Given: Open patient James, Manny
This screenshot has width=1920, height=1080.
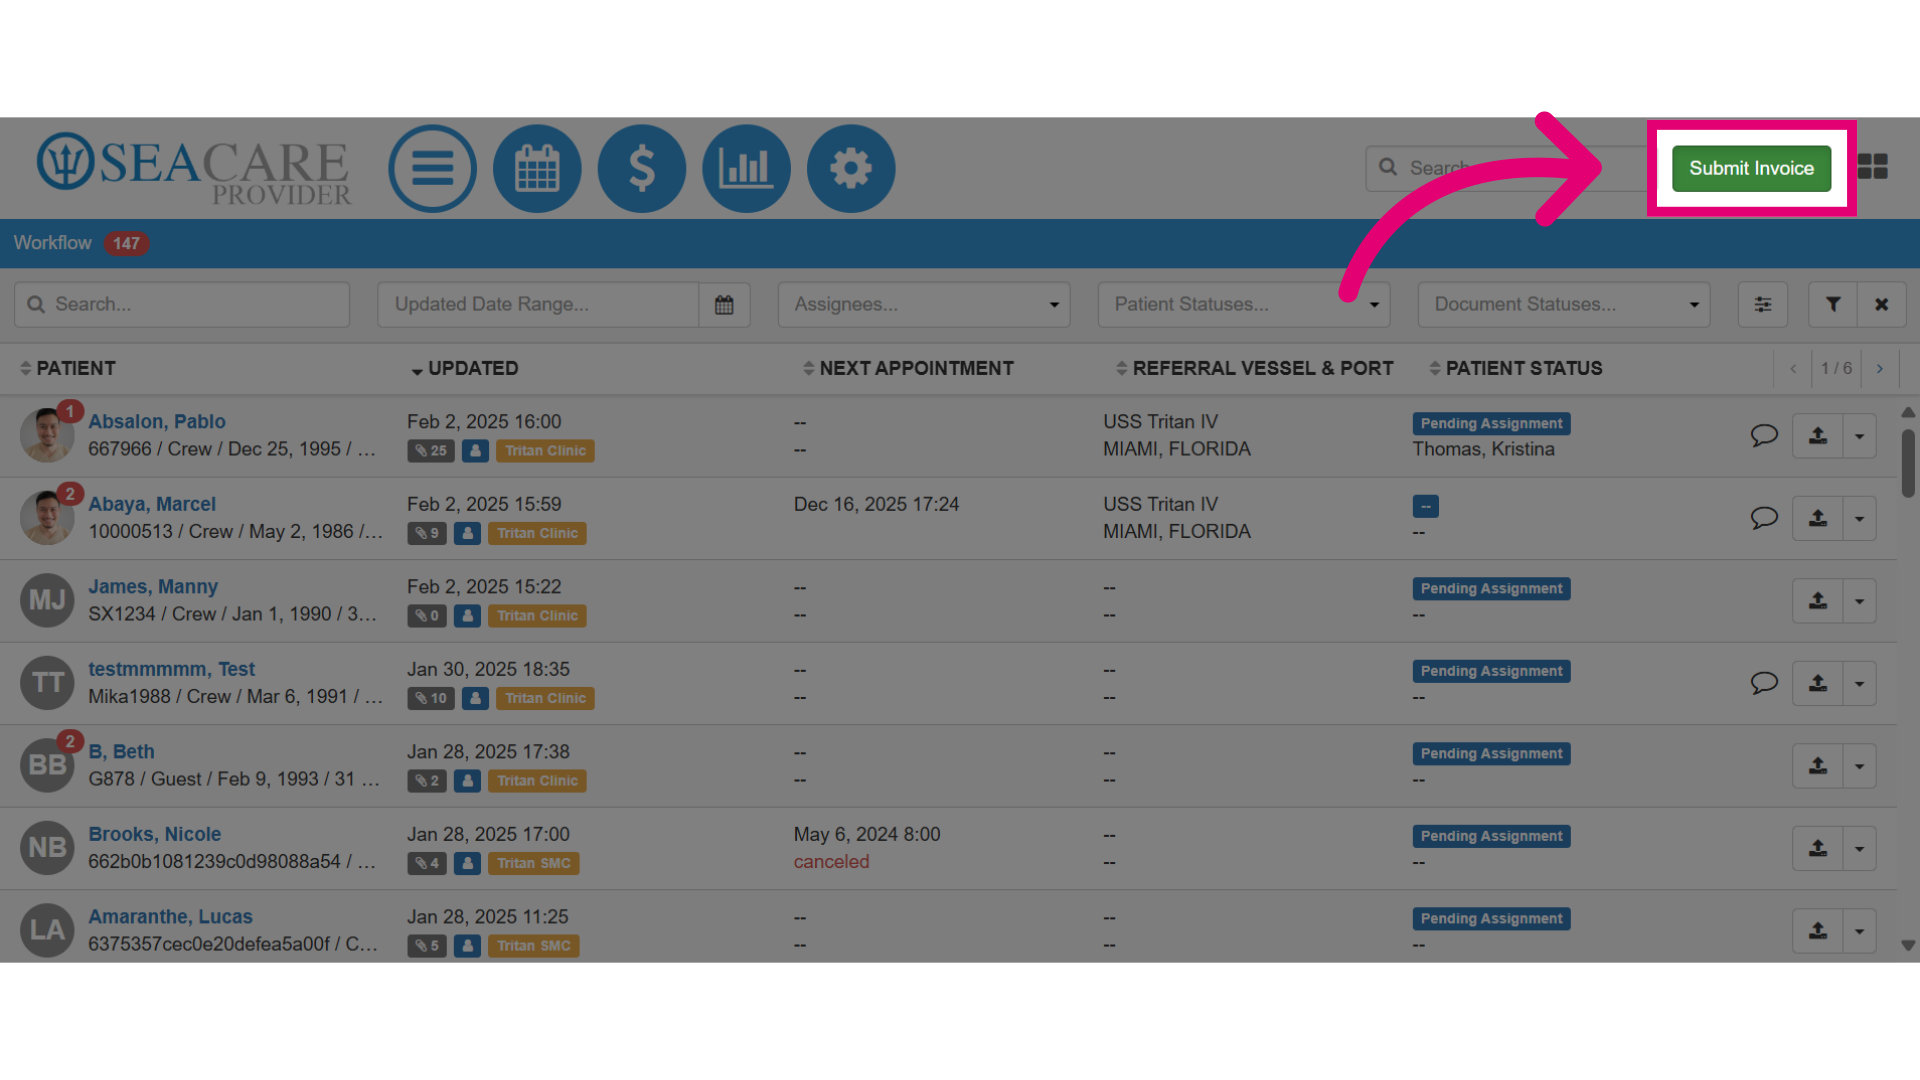Looking at the screenshot, I should click(153, 586).
